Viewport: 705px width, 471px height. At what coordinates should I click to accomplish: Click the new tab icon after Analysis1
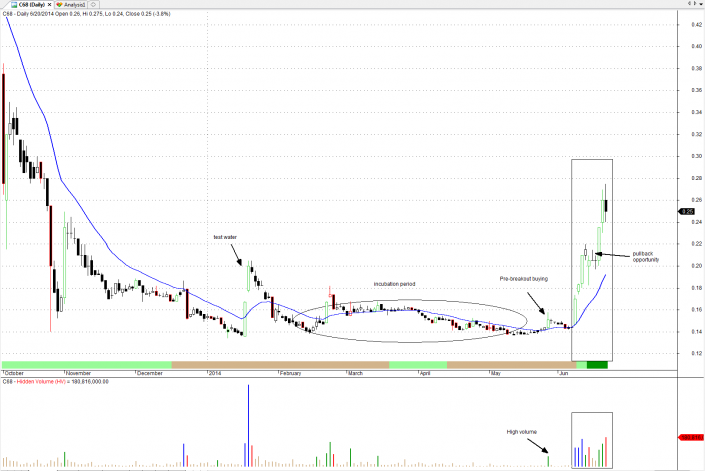[x=93, y=5]
